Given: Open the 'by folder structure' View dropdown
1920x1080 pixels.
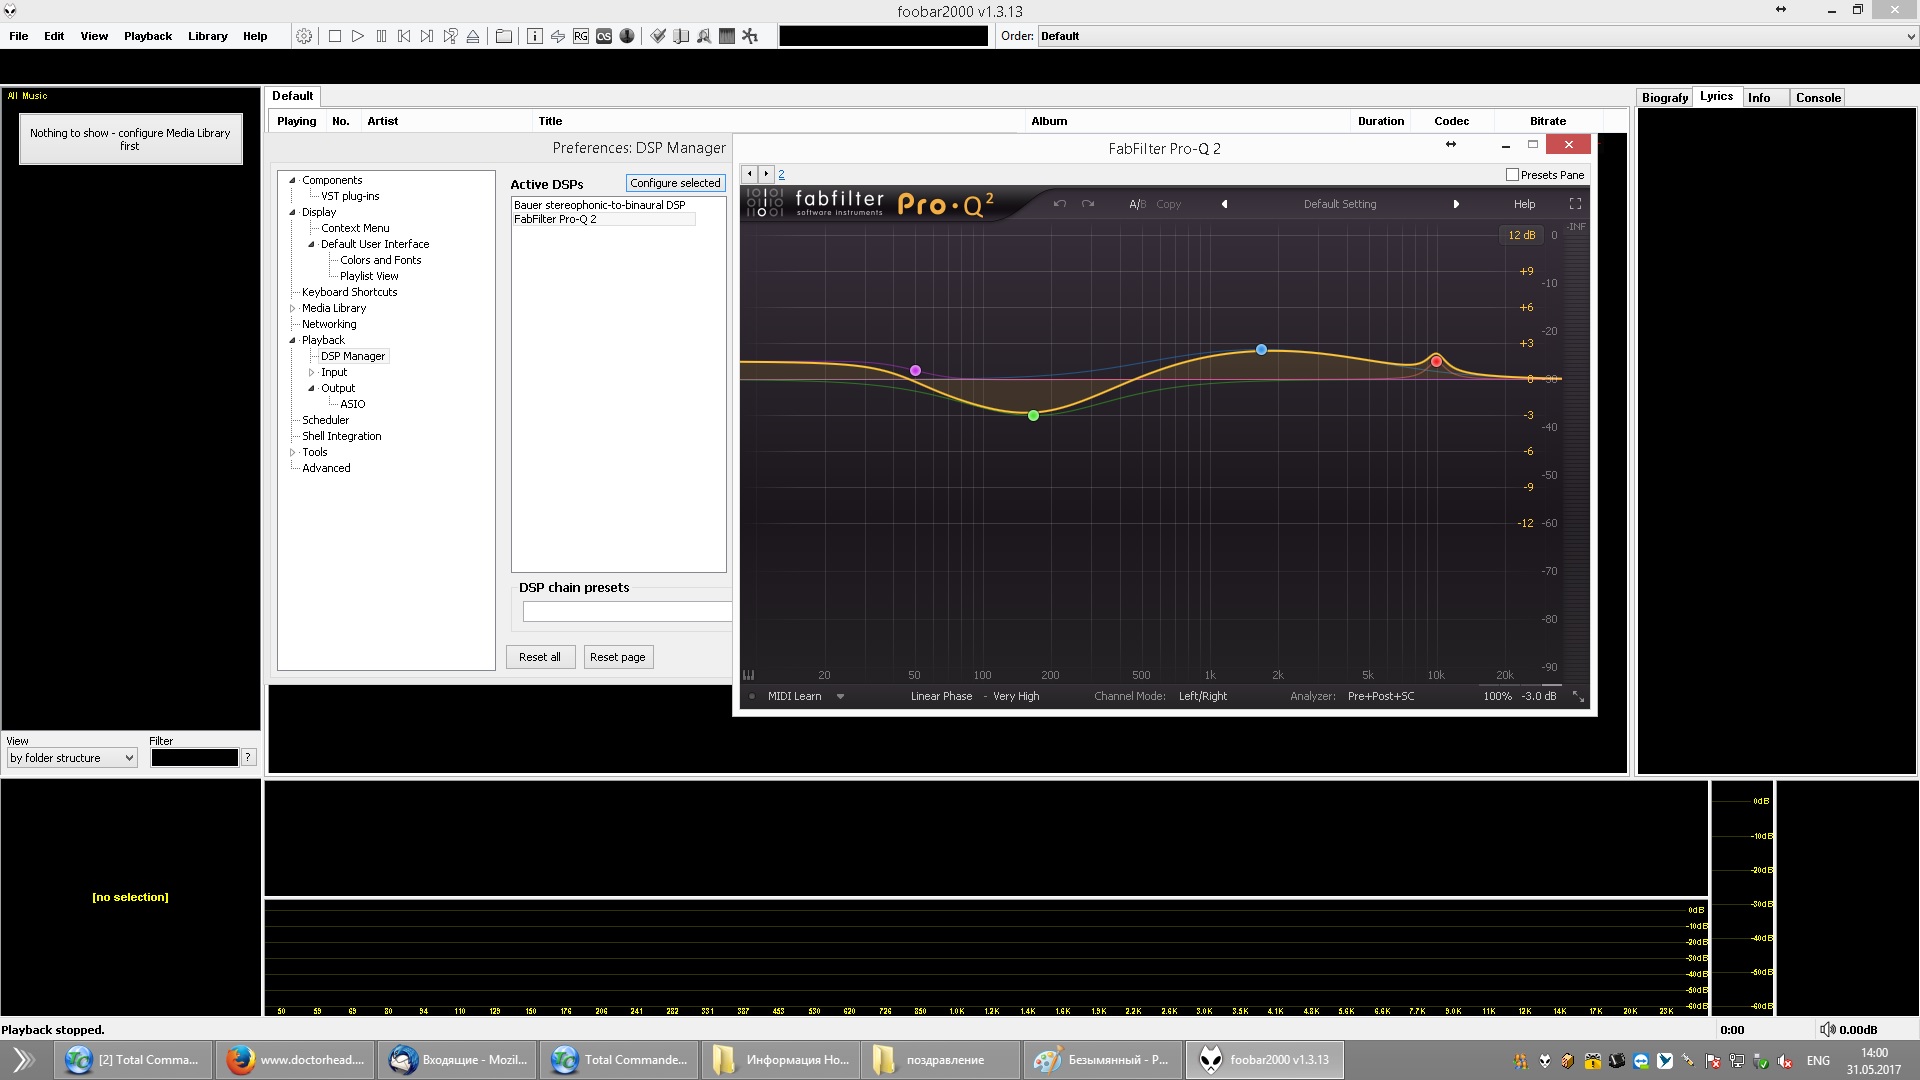Looking at the screenshot, I should click(x=72, y=758).
